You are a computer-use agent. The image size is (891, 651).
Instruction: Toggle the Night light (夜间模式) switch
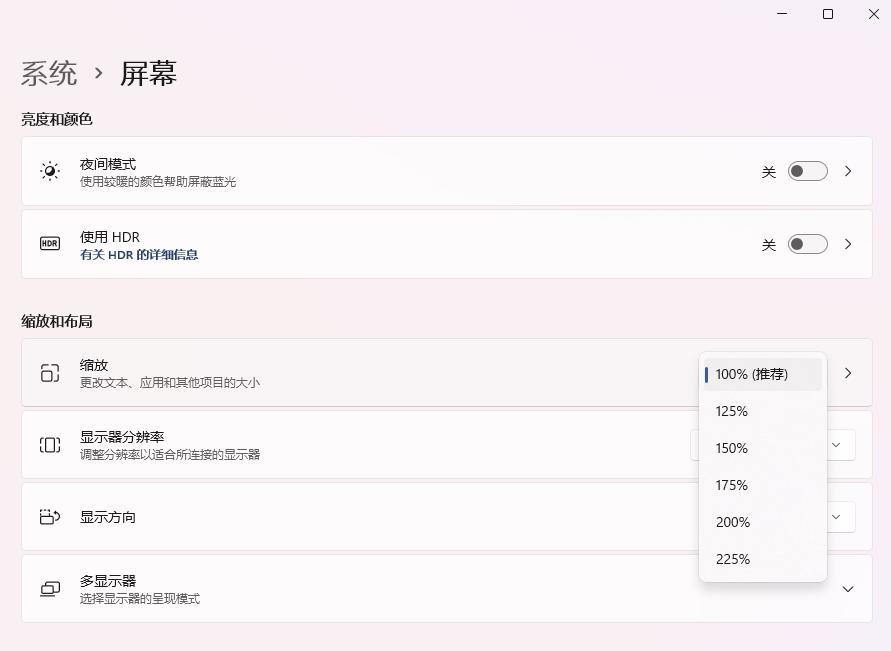click(x=807, y=171)
